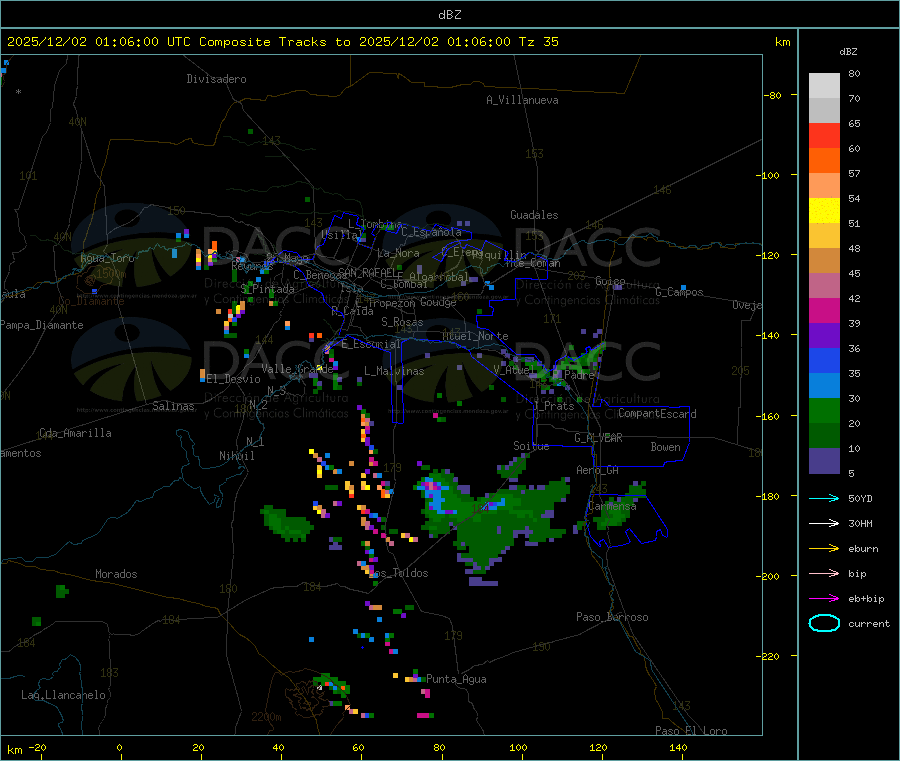900x761 pixels.
Task: Click the Guadales map label
Action: point(534,215)
